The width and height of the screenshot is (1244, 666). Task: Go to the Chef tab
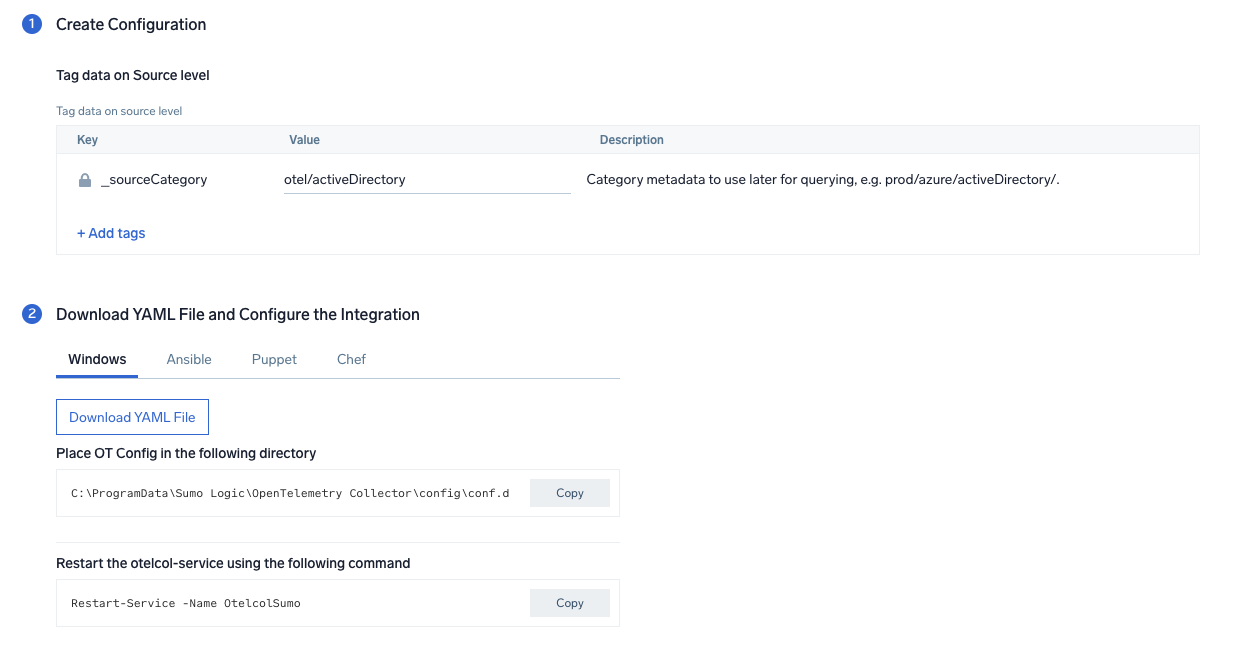tap(351, 359)
